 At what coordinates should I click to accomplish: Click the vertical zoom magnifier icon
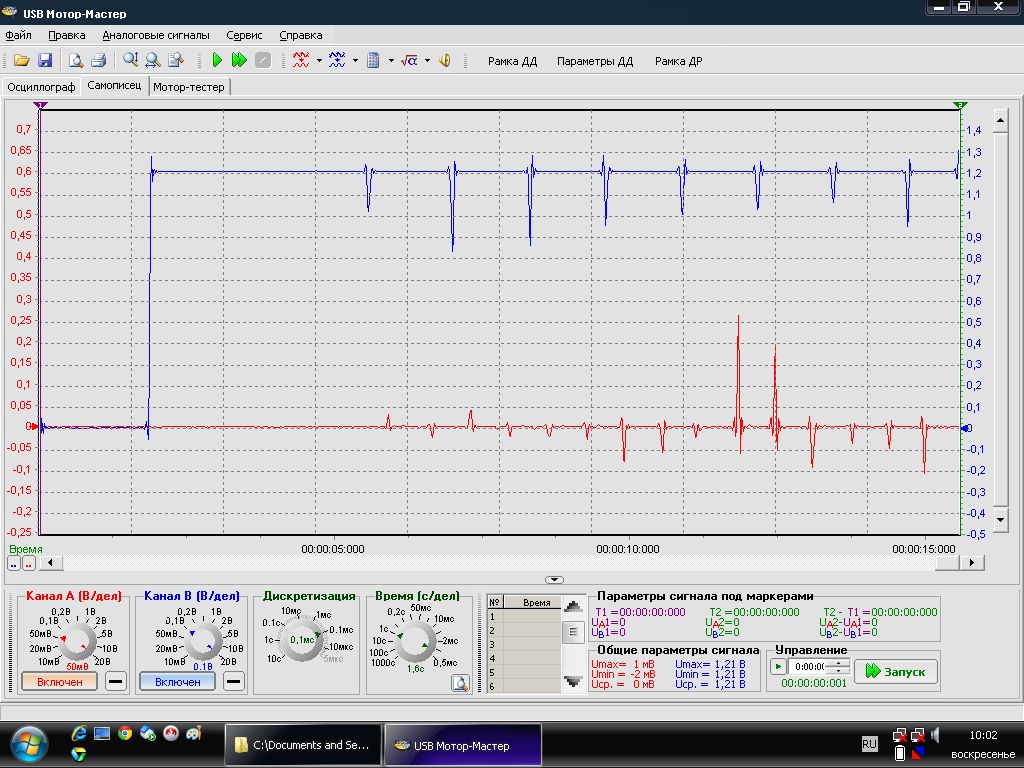131,61
